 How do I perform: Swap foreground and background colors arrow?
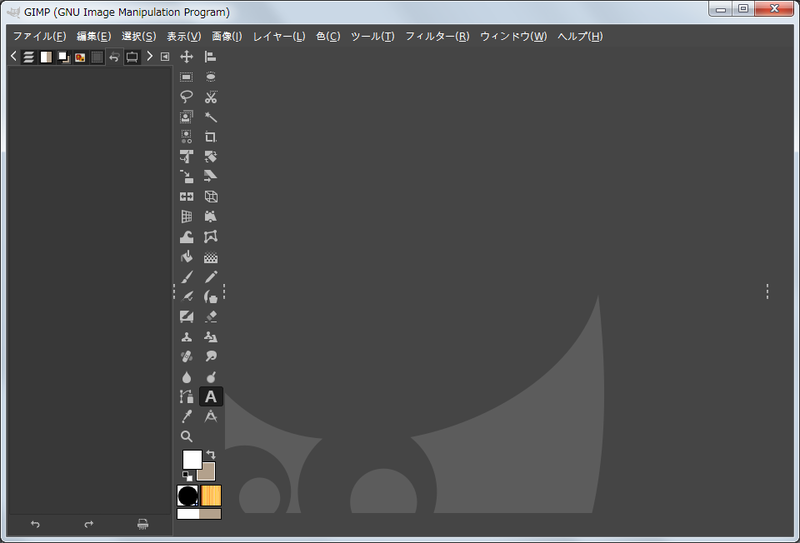211,454
